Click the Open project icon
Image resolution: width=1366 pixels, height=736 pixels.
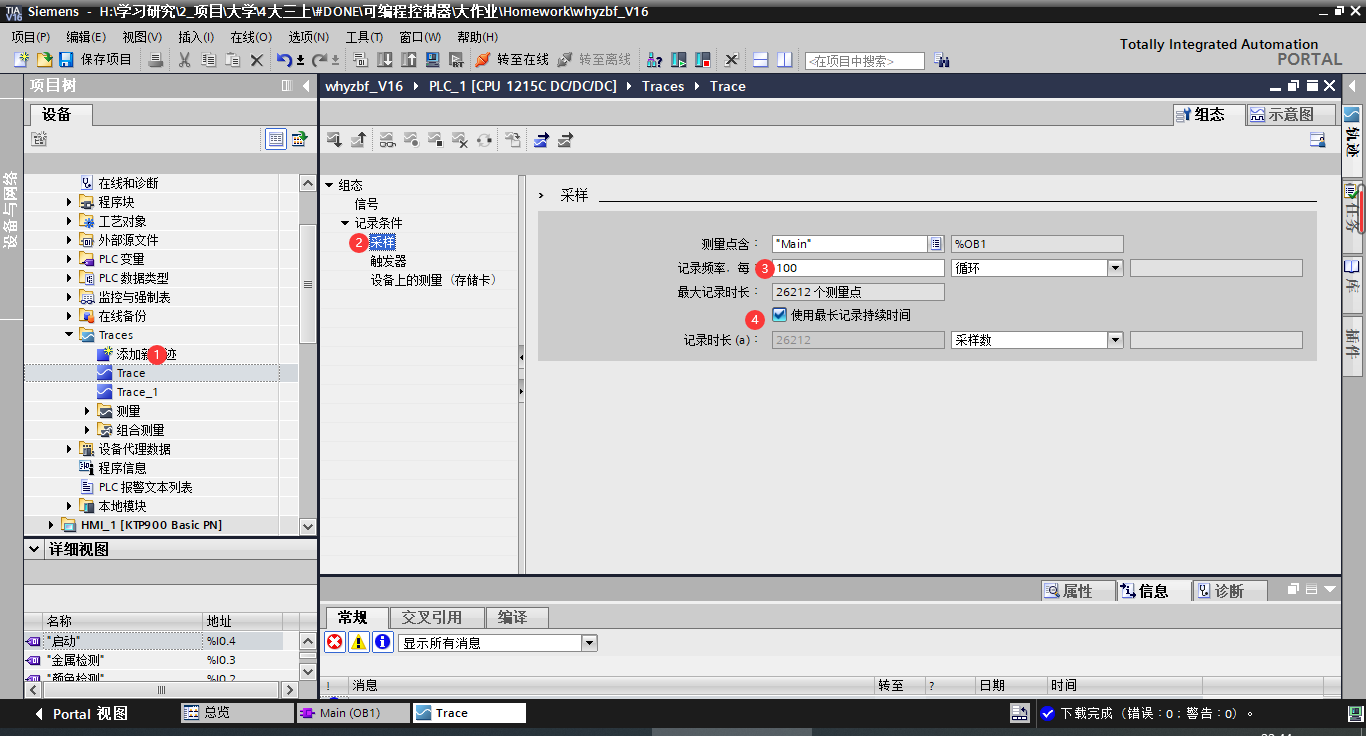click(44, 60)
